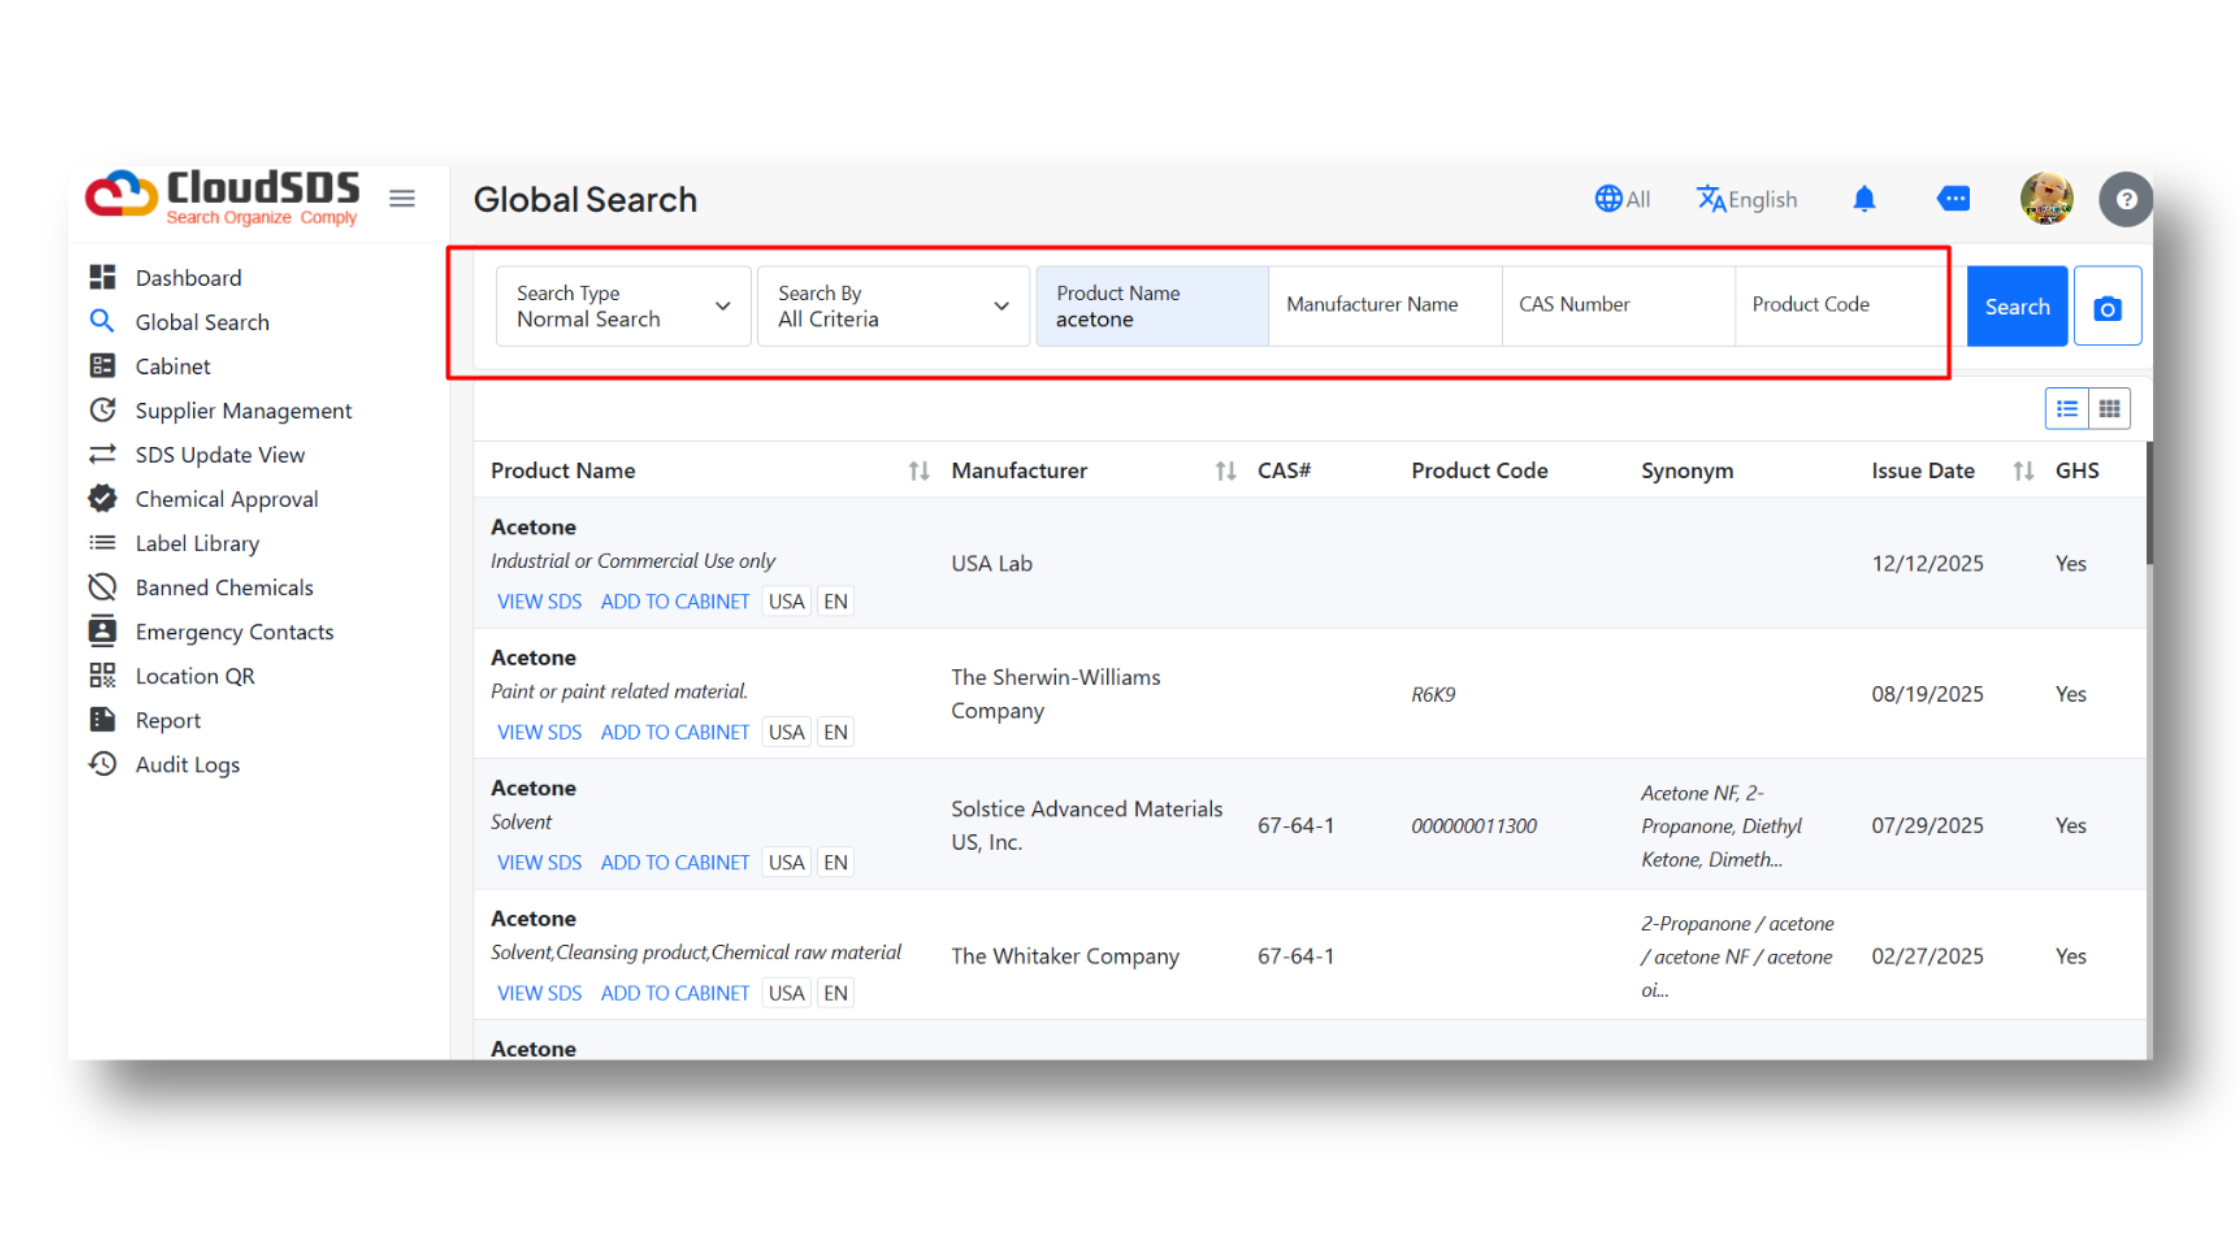Switch to grid view layout

(x=2109, y=408)
